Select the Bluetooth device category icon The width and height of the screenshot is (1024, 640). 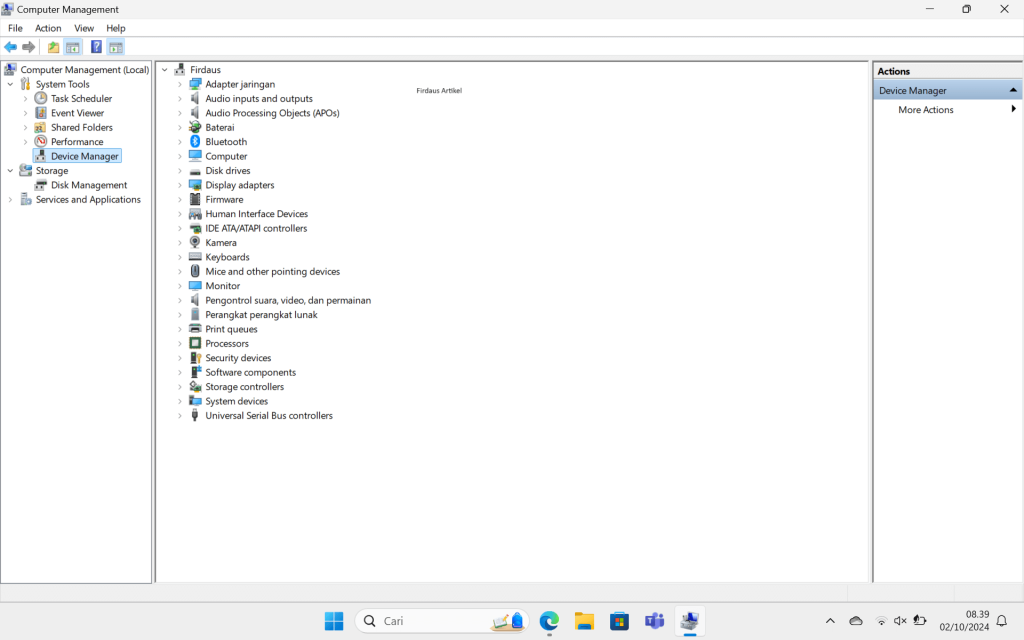tap(194, 141)
